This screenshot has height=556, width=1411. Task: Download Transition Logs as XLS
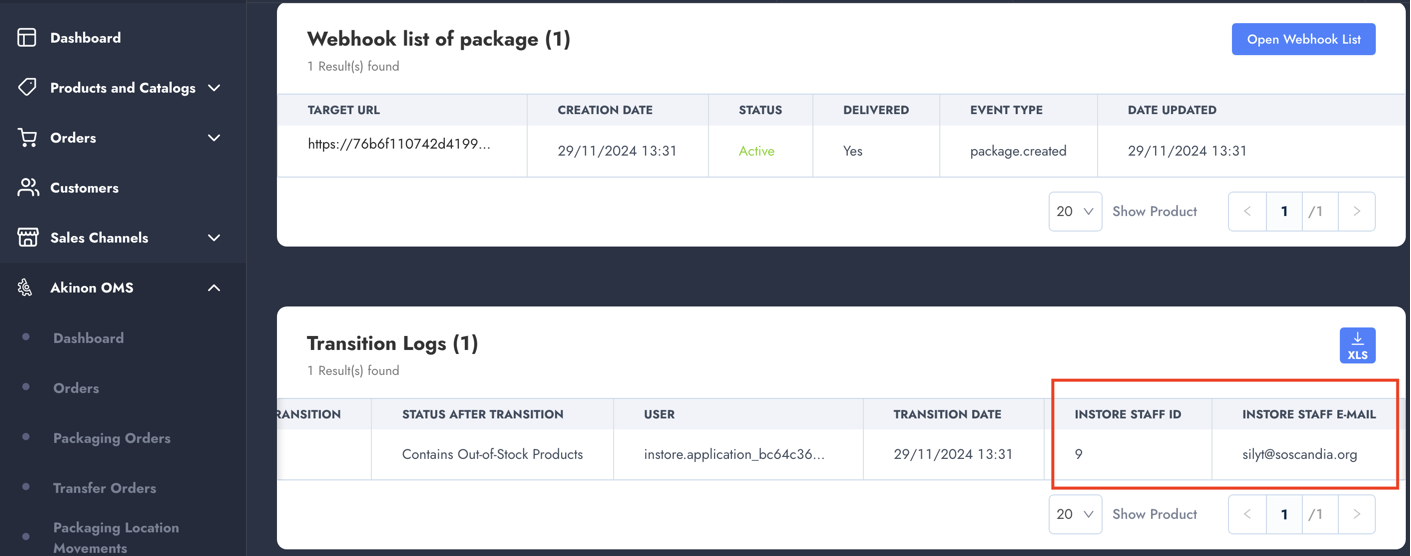(1357, 346)
